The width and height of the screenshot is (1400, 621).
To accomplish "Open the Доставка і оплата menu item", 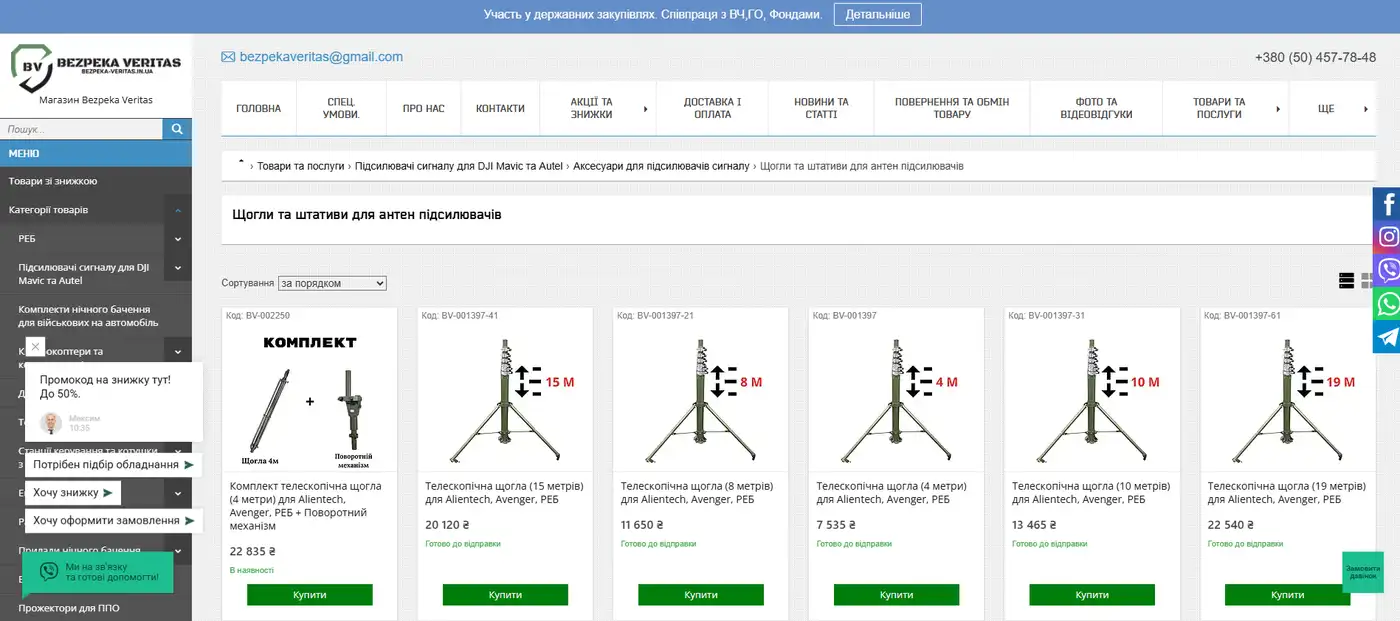I will (x=712, y=108).
